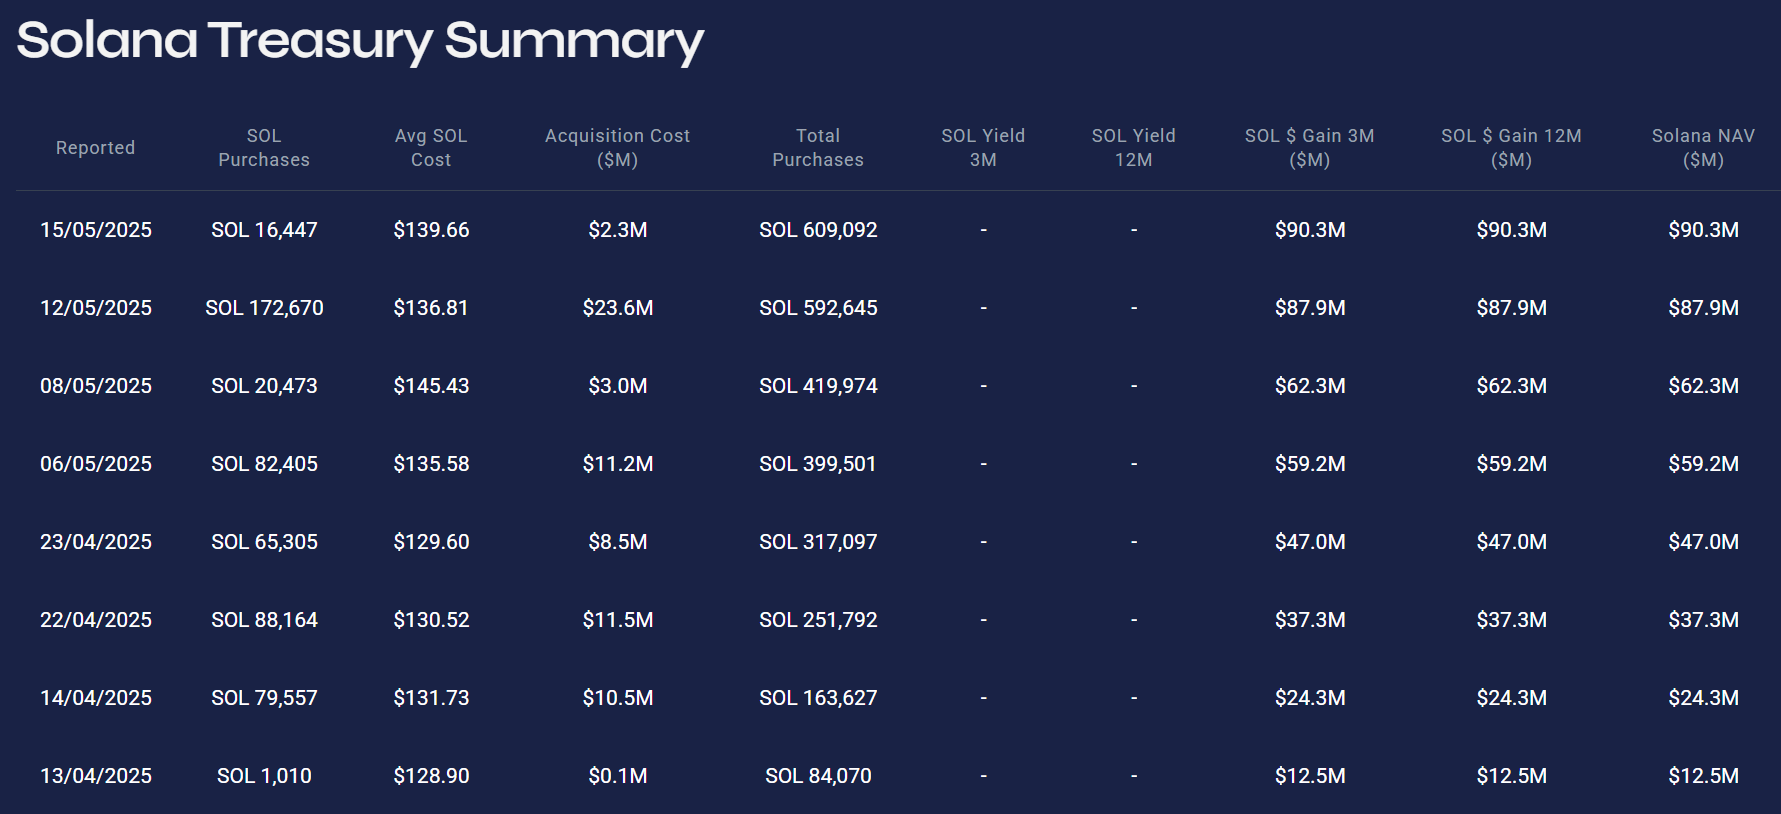Select total purchases SOL 609,092
Viewport: 1781px width, 814px height.
tap(818, 230)
